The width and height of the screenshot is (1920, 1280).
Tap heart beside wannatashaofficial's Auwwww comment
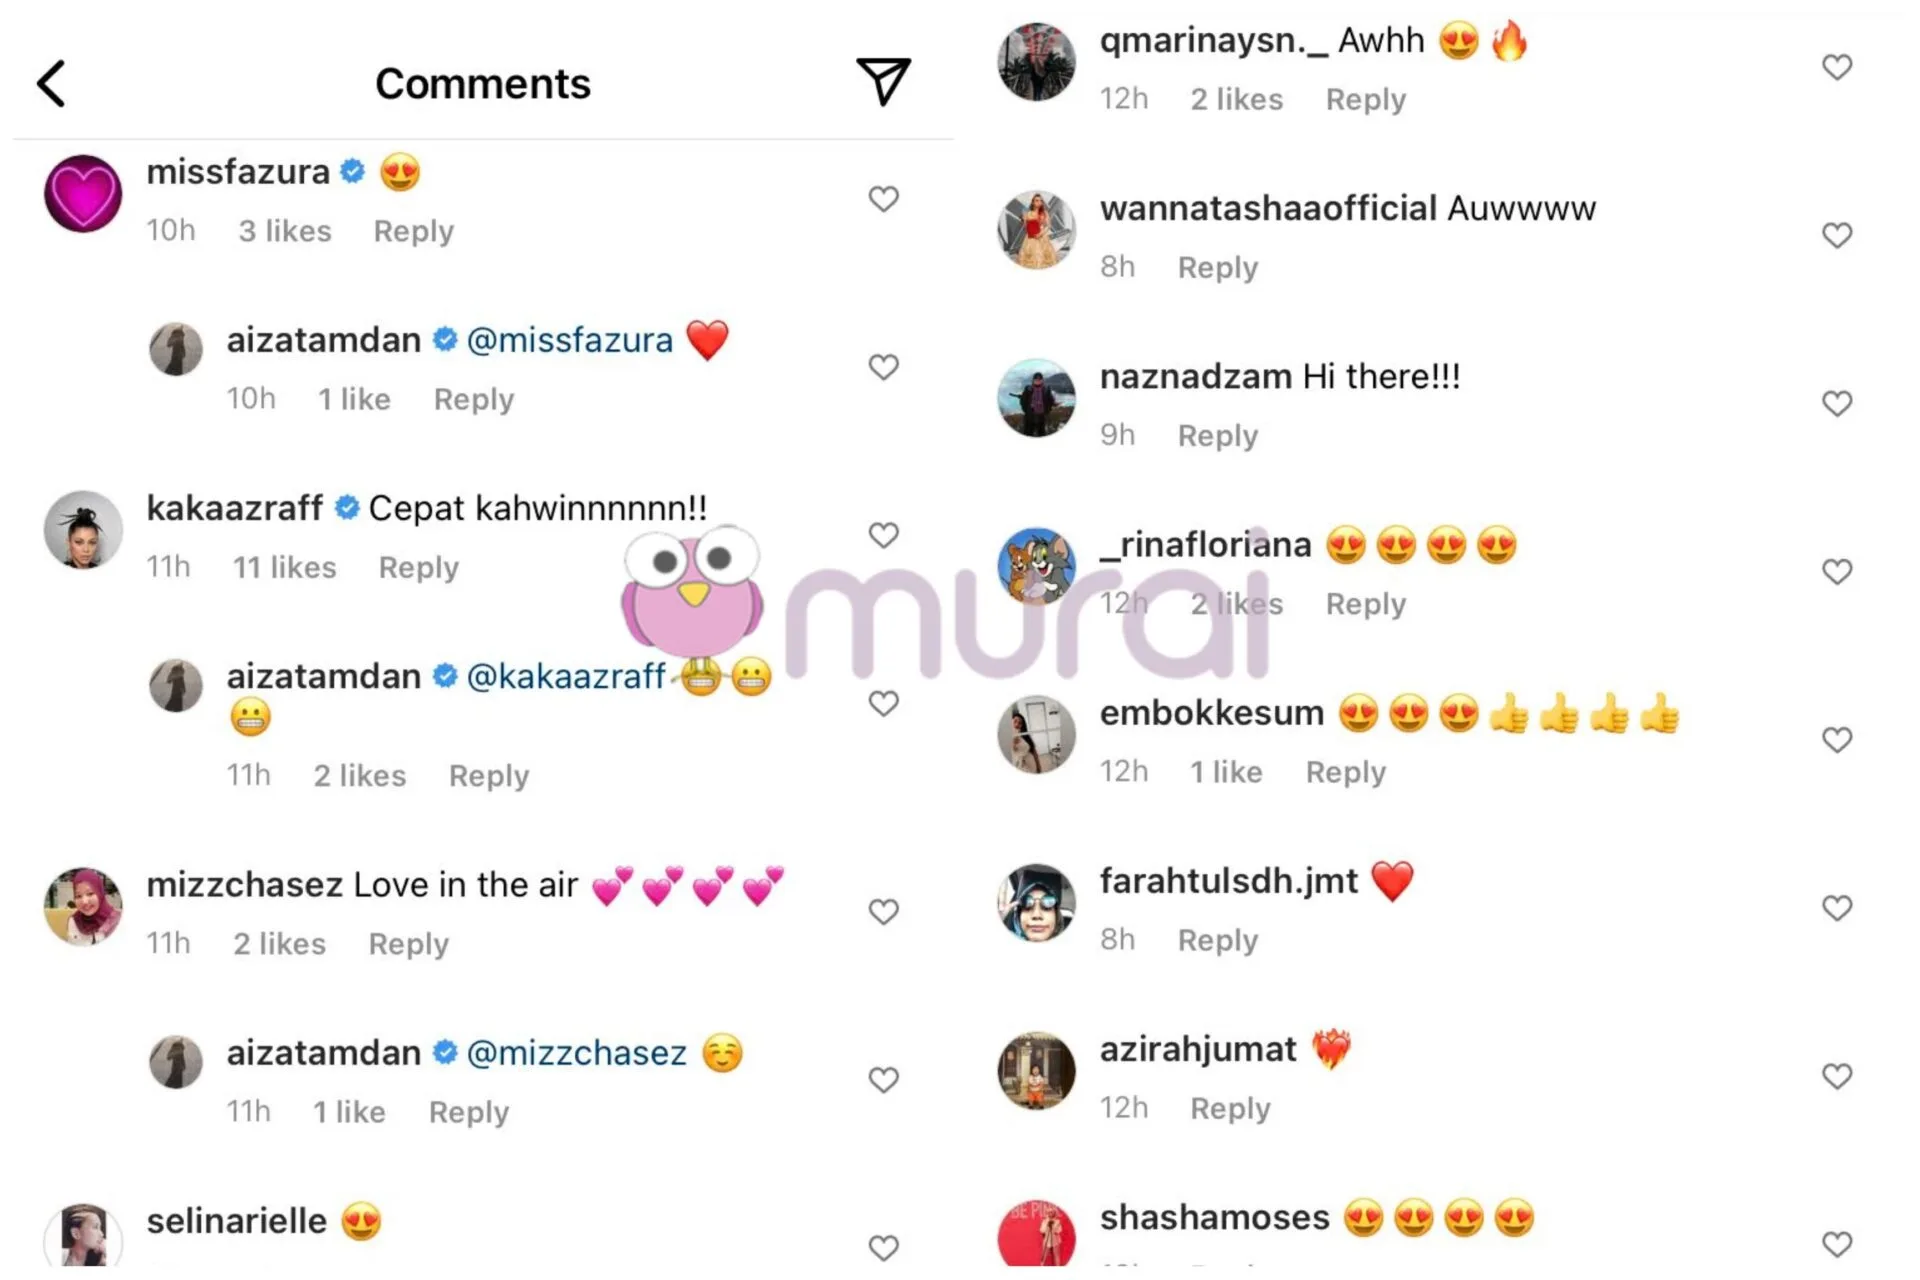pyautogui.click(x=1837, y=235)
